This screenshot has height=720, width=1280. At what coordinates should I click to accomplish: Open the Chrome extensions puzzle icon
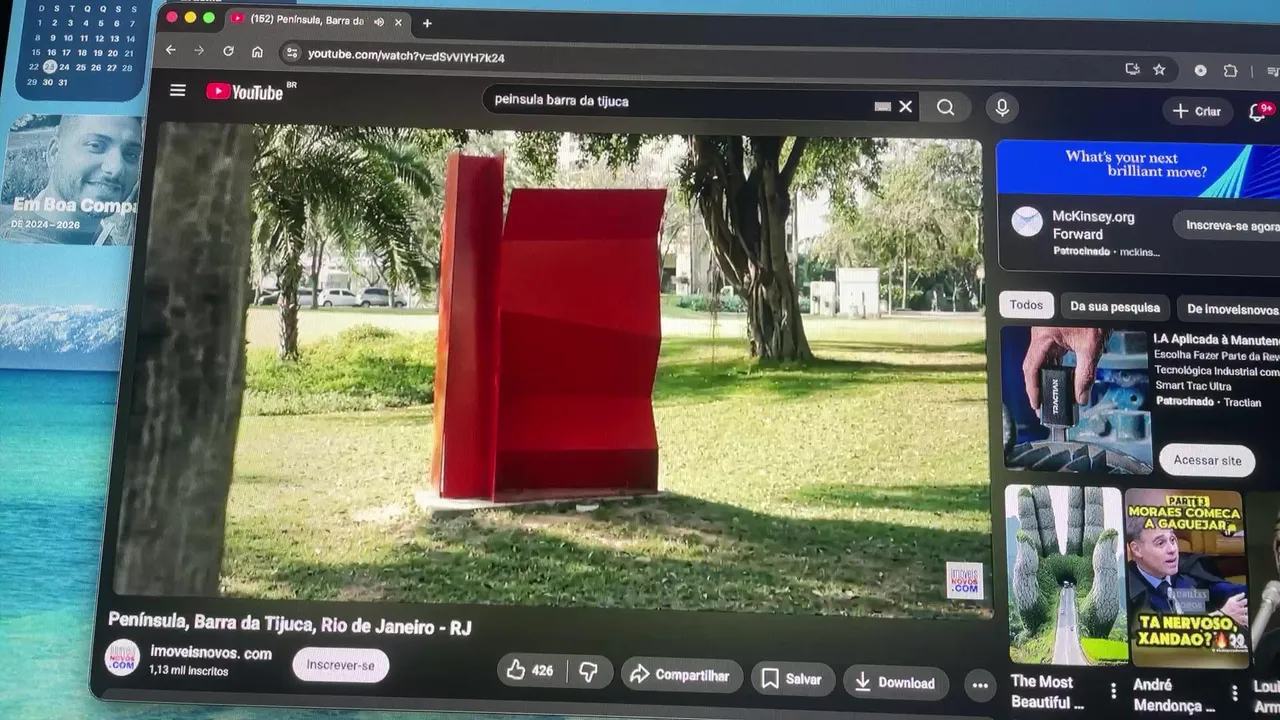[1230, 71]
